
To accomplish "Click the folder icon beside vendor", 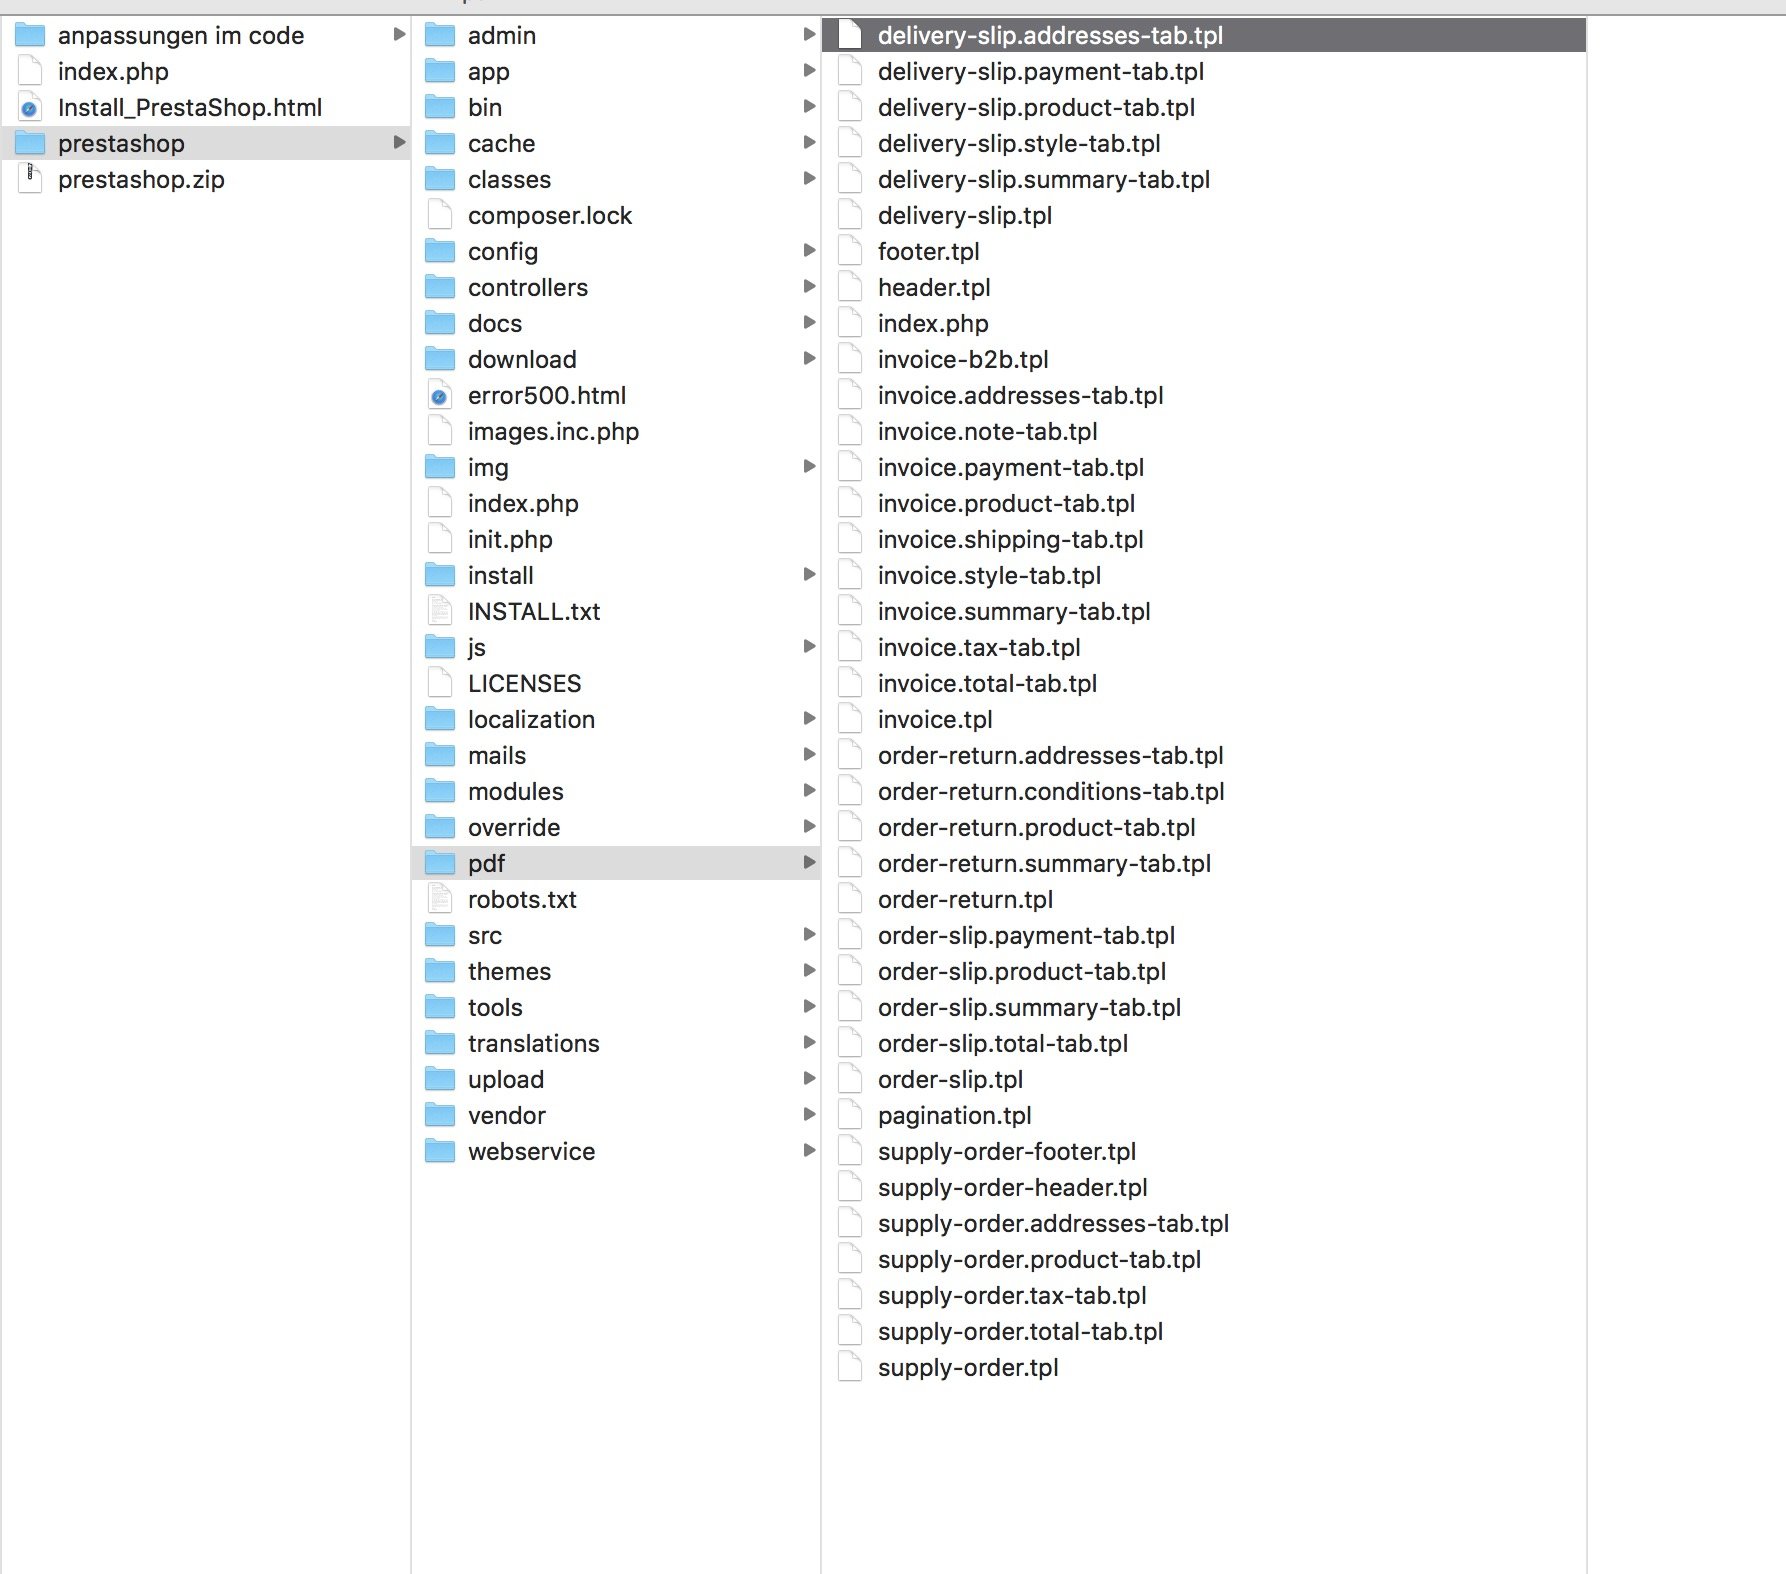I will coord(440,1116).
